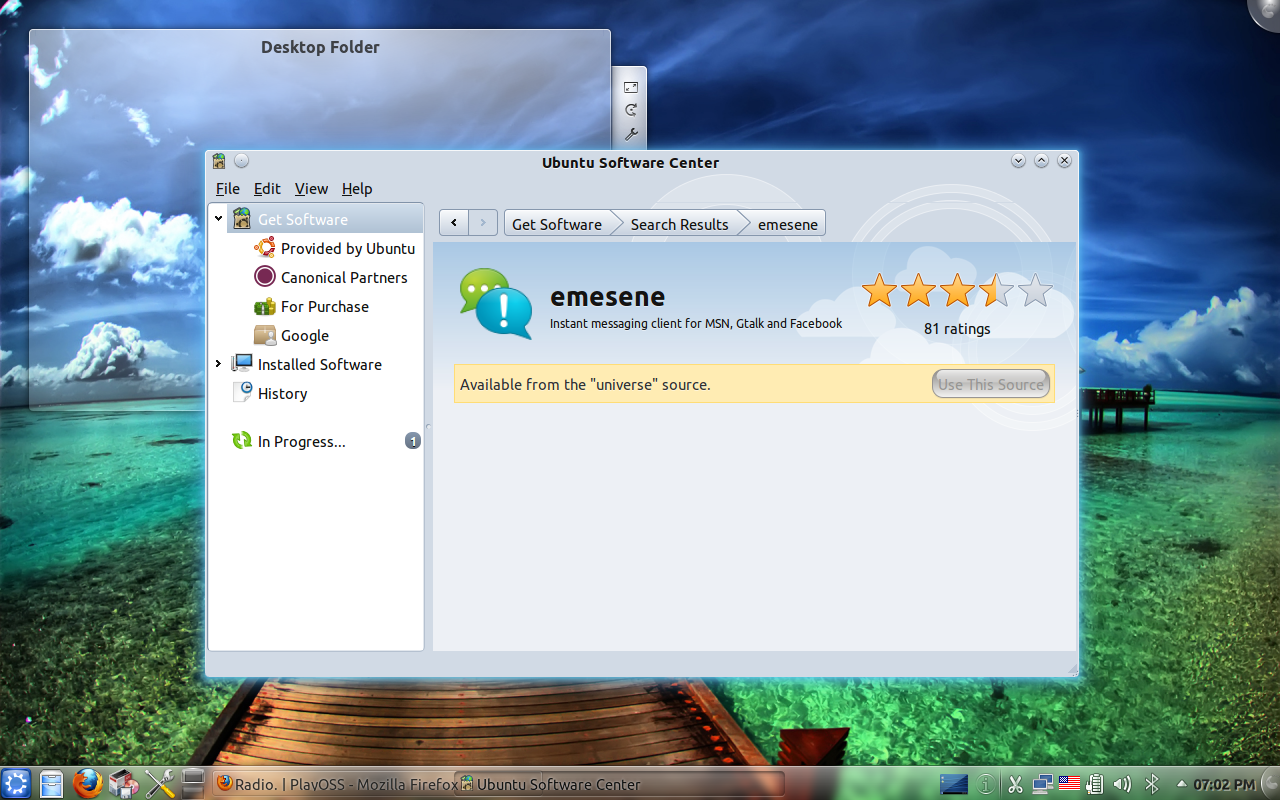Image resolution: width=1280 pixels, height=800 pixels.
Task: Click the Bluetooth tray icon
Action: click(1151, 785)
